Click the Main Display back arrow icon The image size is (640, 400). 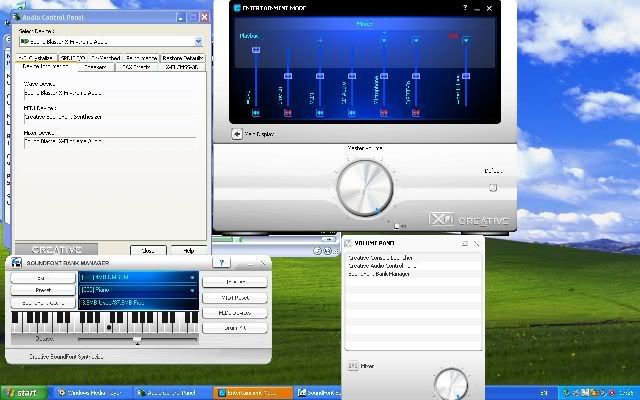(237, 134)
